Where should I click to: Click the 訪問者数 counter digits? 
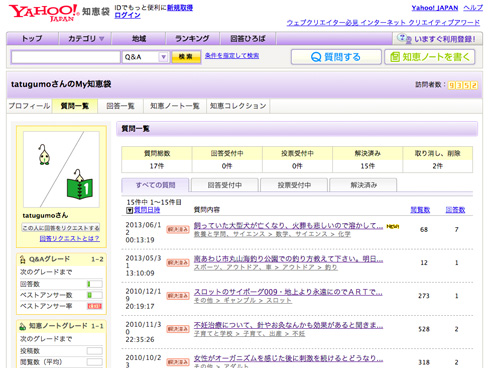click(x=463, y=85)
